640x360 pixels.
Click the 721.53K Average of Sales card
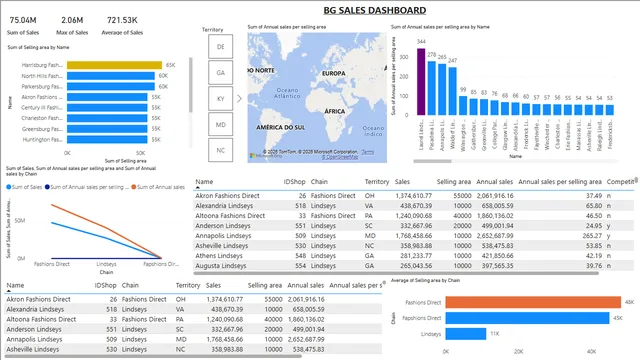pyautogui.click(x=122, y=25)
